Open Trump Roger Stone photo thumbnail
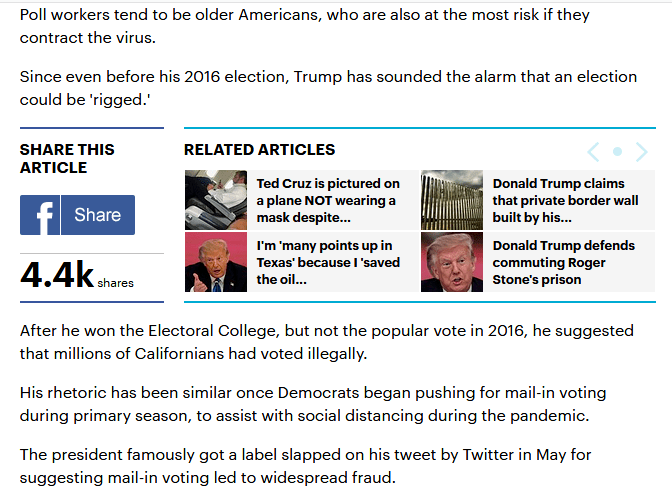 click(452, 262)
